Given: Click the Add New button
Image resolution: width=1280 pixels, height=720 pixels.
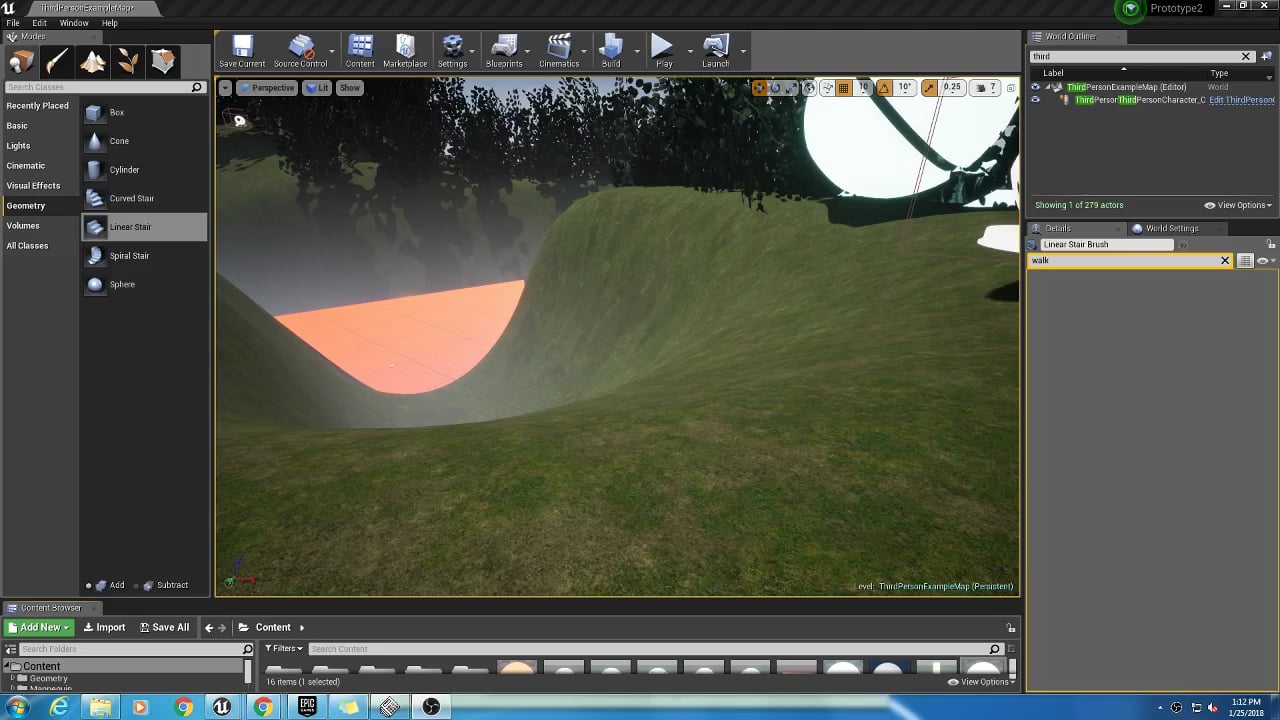Looking at the screenshot, I should tap(38, 628).
